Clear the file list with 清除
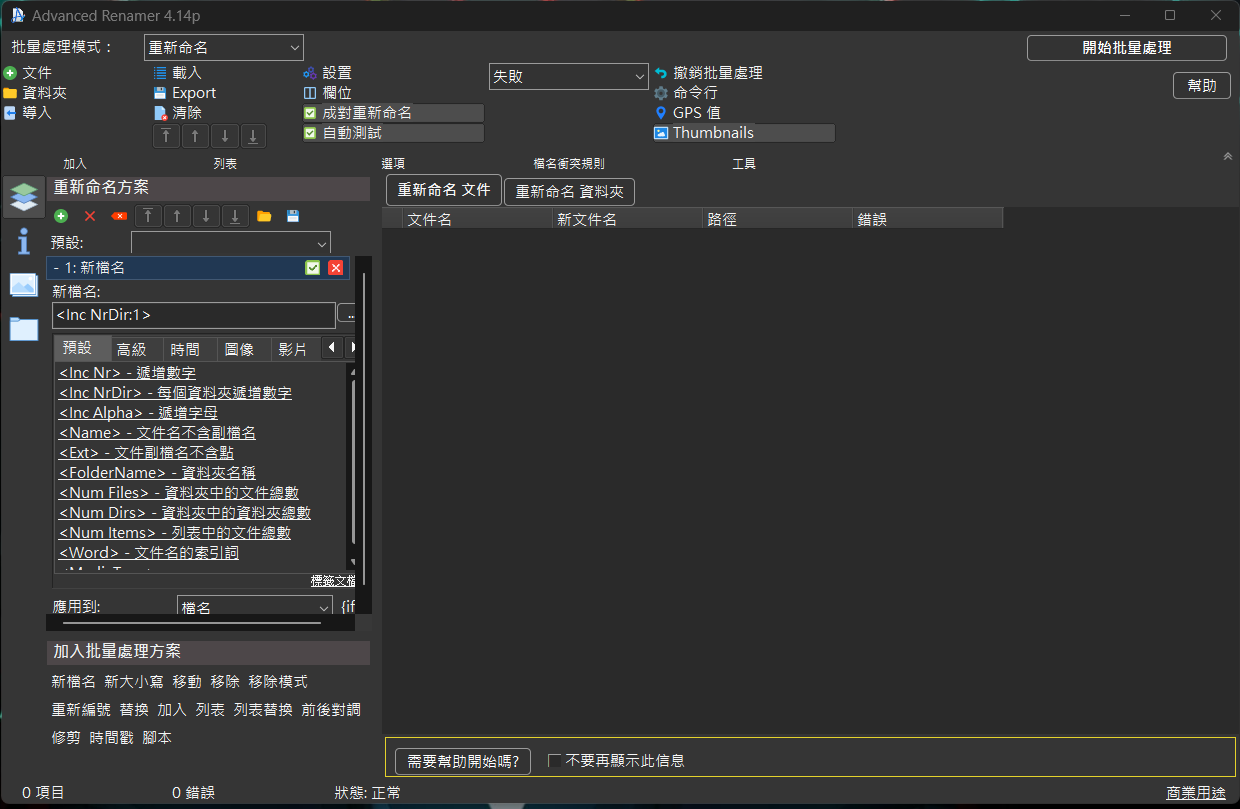The width and height of the screenshot is (1240, 809). pyautogui.click(x=177, y=113)
